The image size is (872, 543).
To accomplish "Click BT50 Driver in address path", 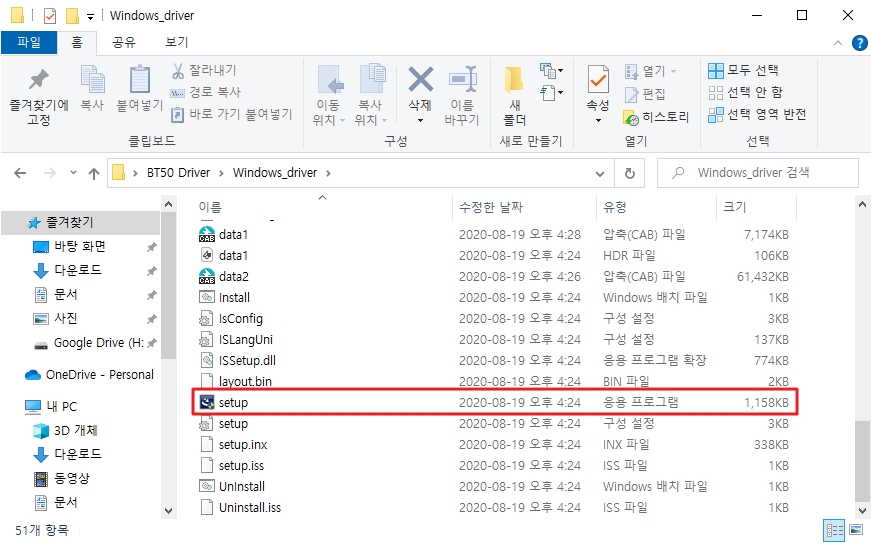I will click(x=179, y=173).
